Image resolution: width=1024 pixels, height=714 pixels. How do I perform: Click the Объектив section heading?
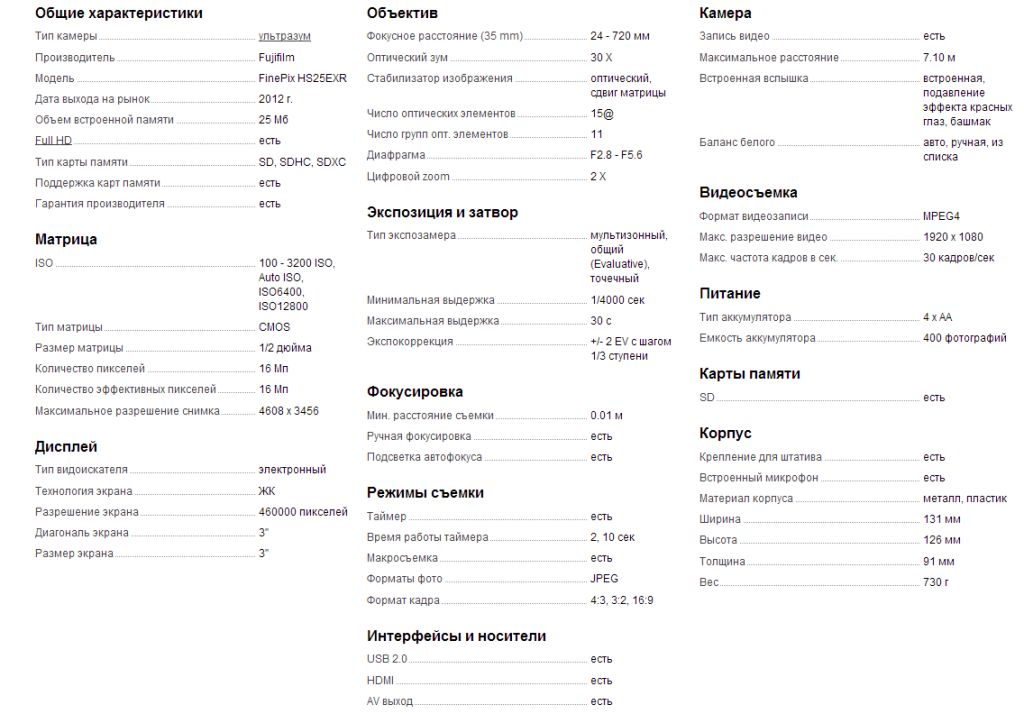pos(402,13)
